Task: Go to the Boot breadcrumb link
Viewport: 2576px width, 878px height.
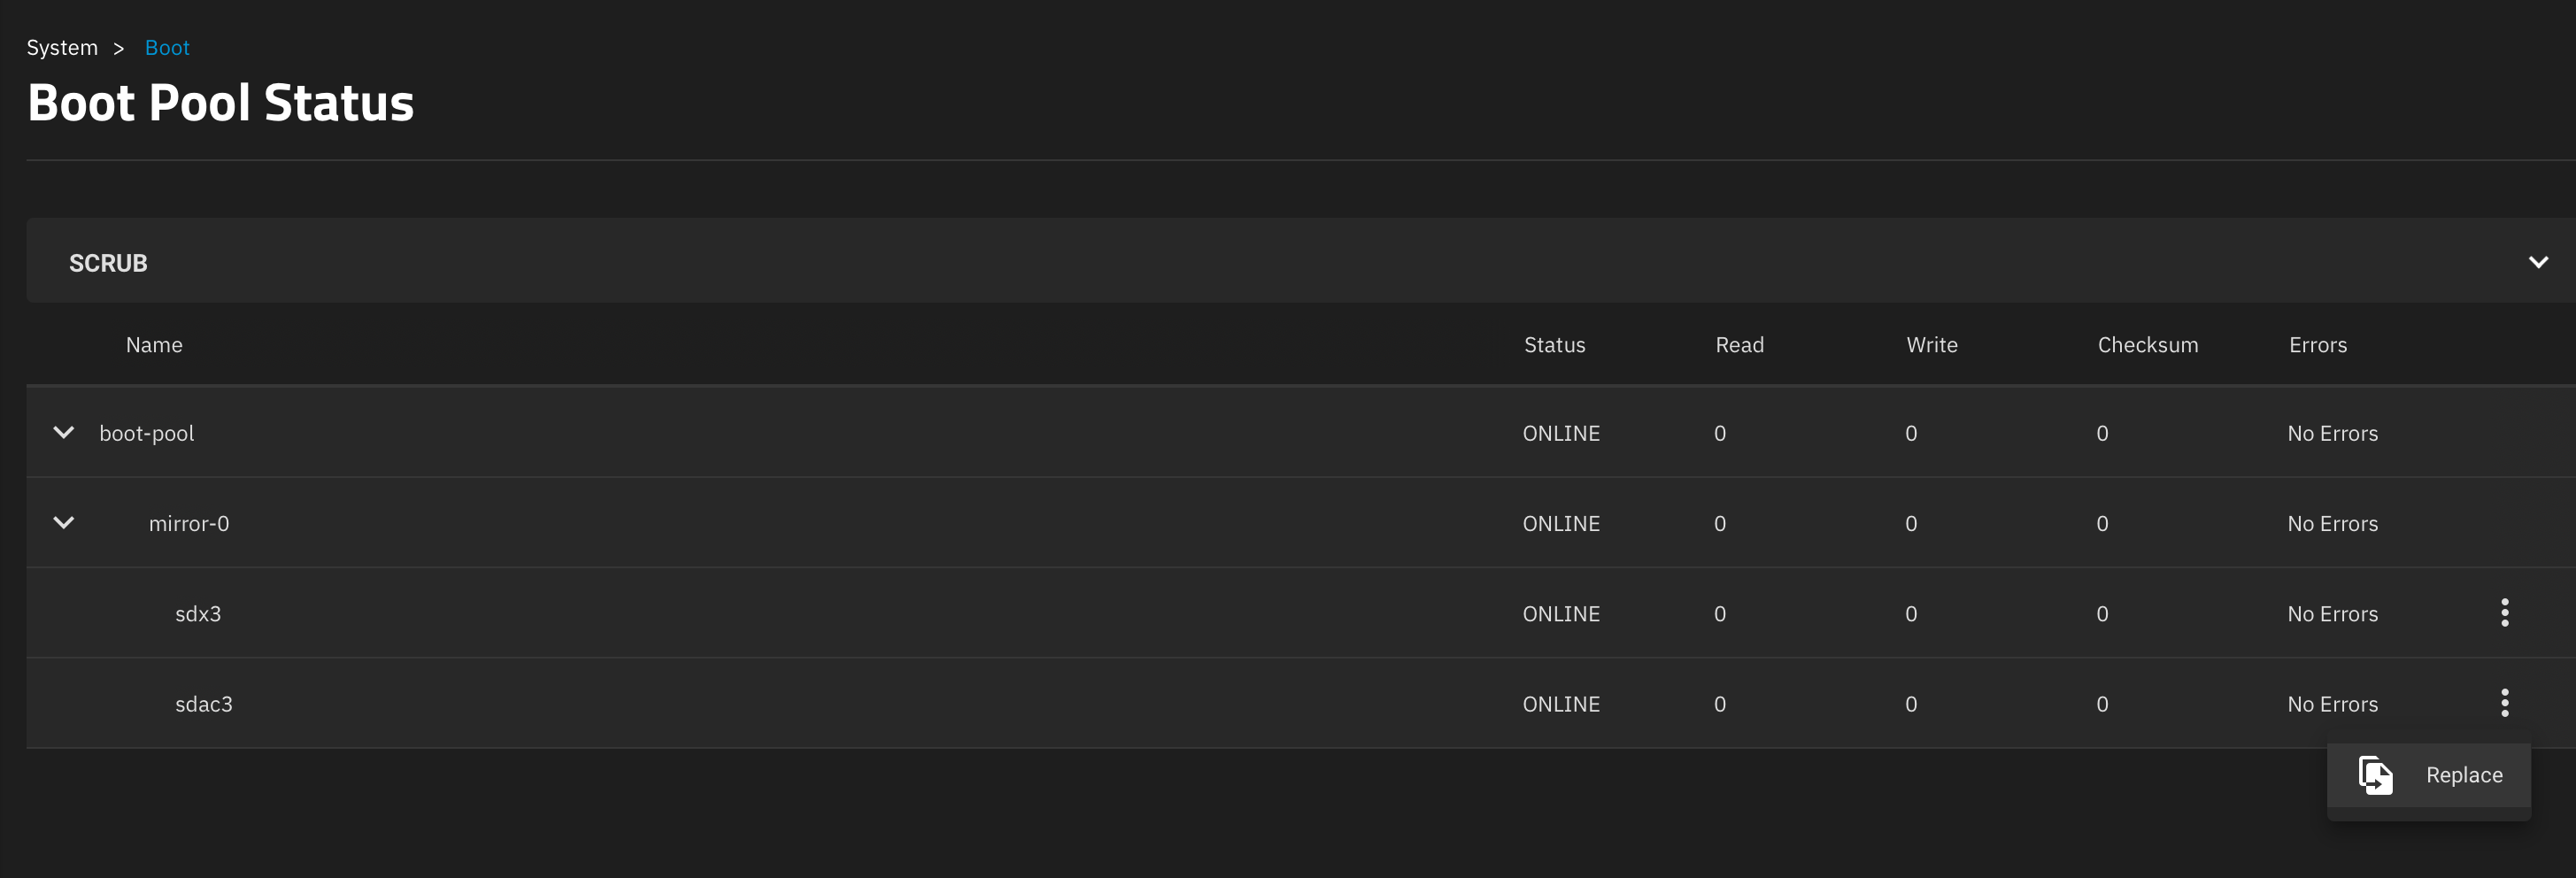Action: (x=167, y=48)
